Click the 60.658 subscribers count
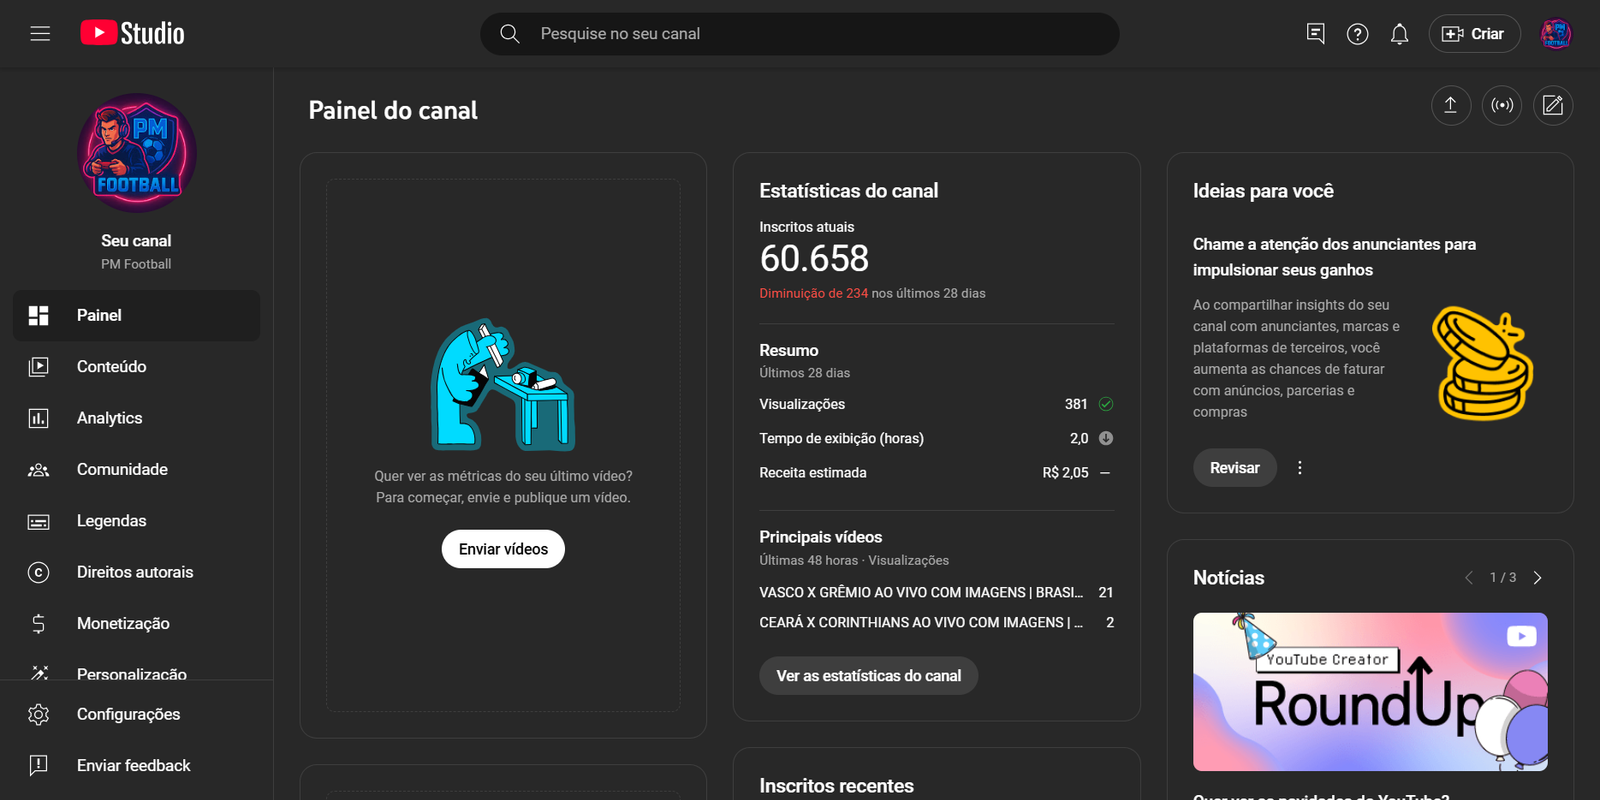1600x800 pixels. tap(814, 259)
